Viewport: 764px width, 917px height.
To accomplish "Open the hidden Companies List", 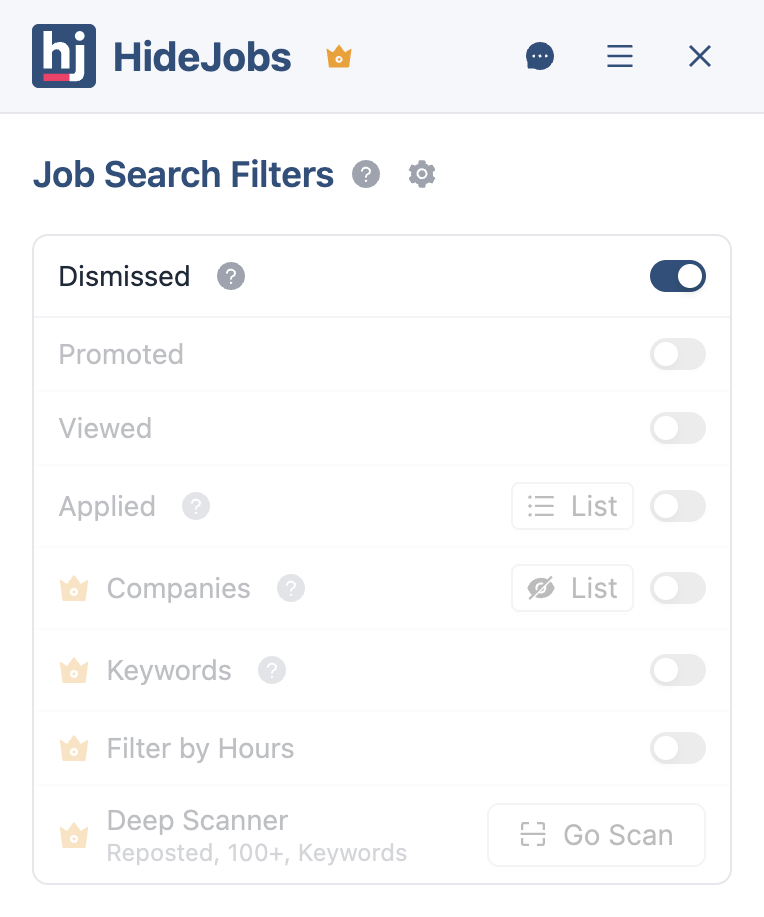I will 572,588.
